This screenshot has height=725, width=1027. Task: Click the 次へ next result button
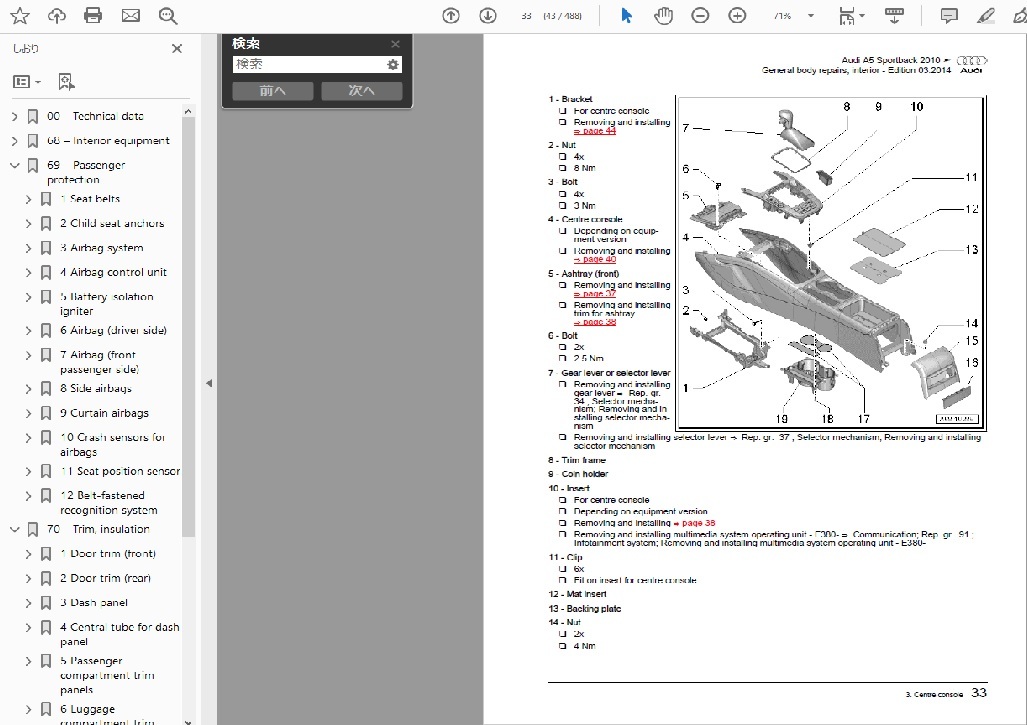tap(362, 90)
